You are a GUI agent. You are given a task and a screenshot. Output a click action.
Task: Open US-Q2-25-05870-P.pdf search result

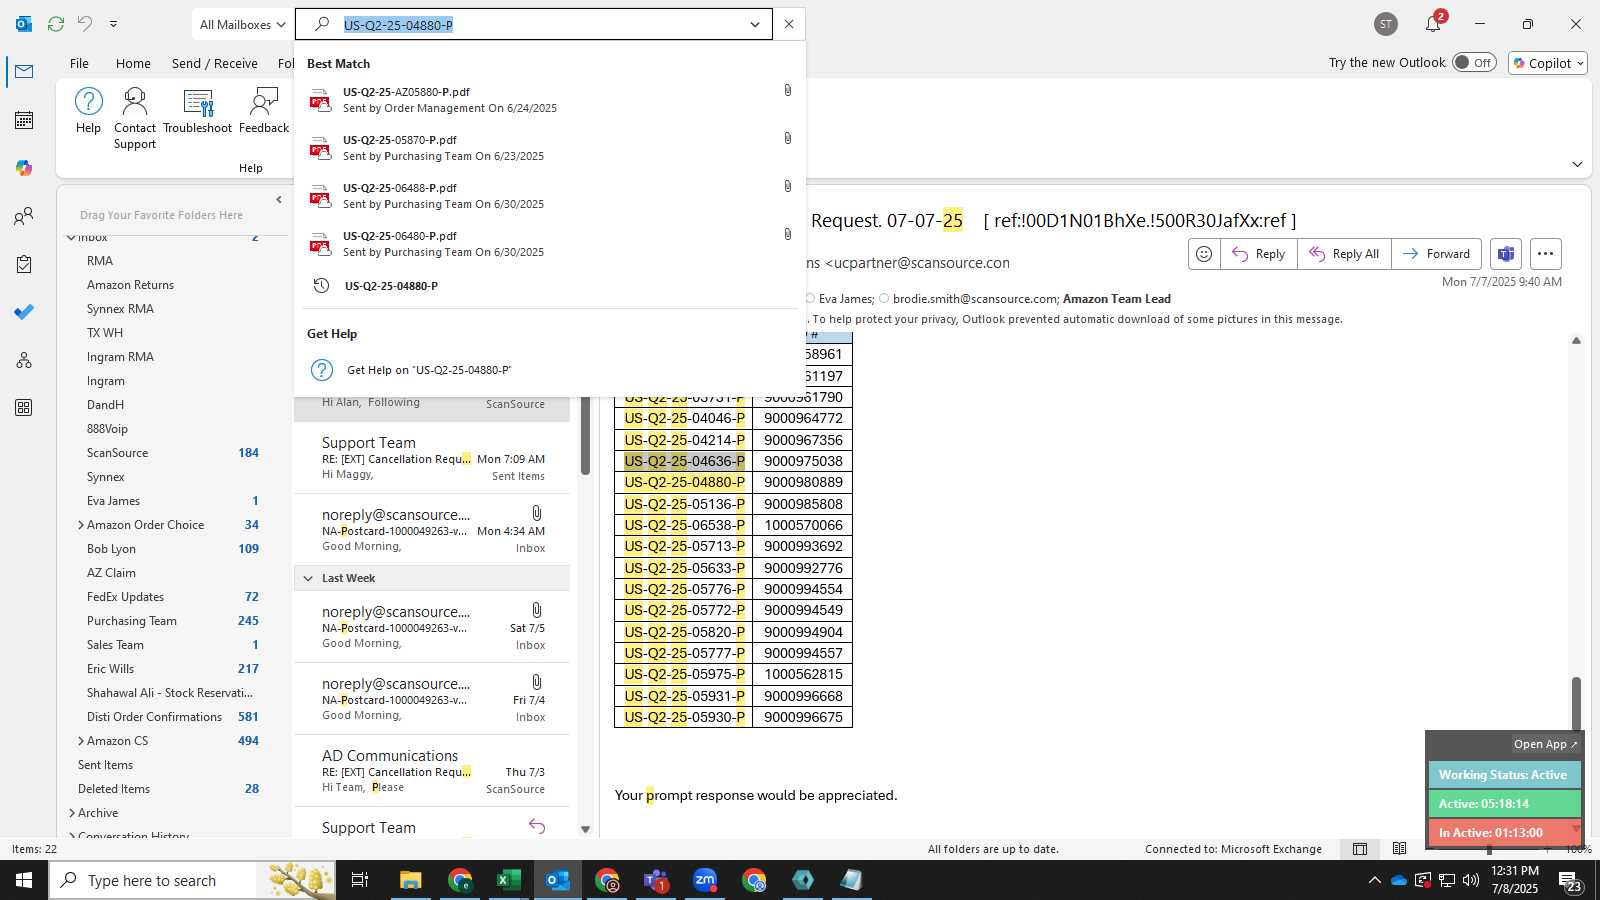point(549,148)
